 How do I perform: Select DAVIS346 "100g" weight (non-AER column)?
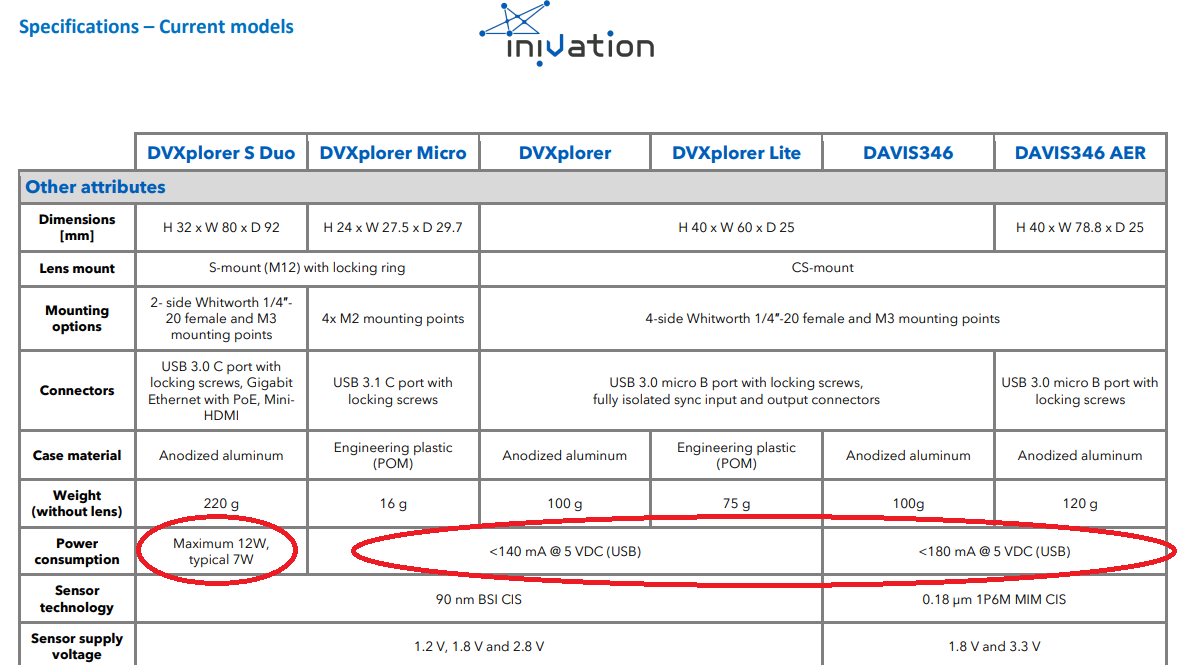[x=908, y=503]
